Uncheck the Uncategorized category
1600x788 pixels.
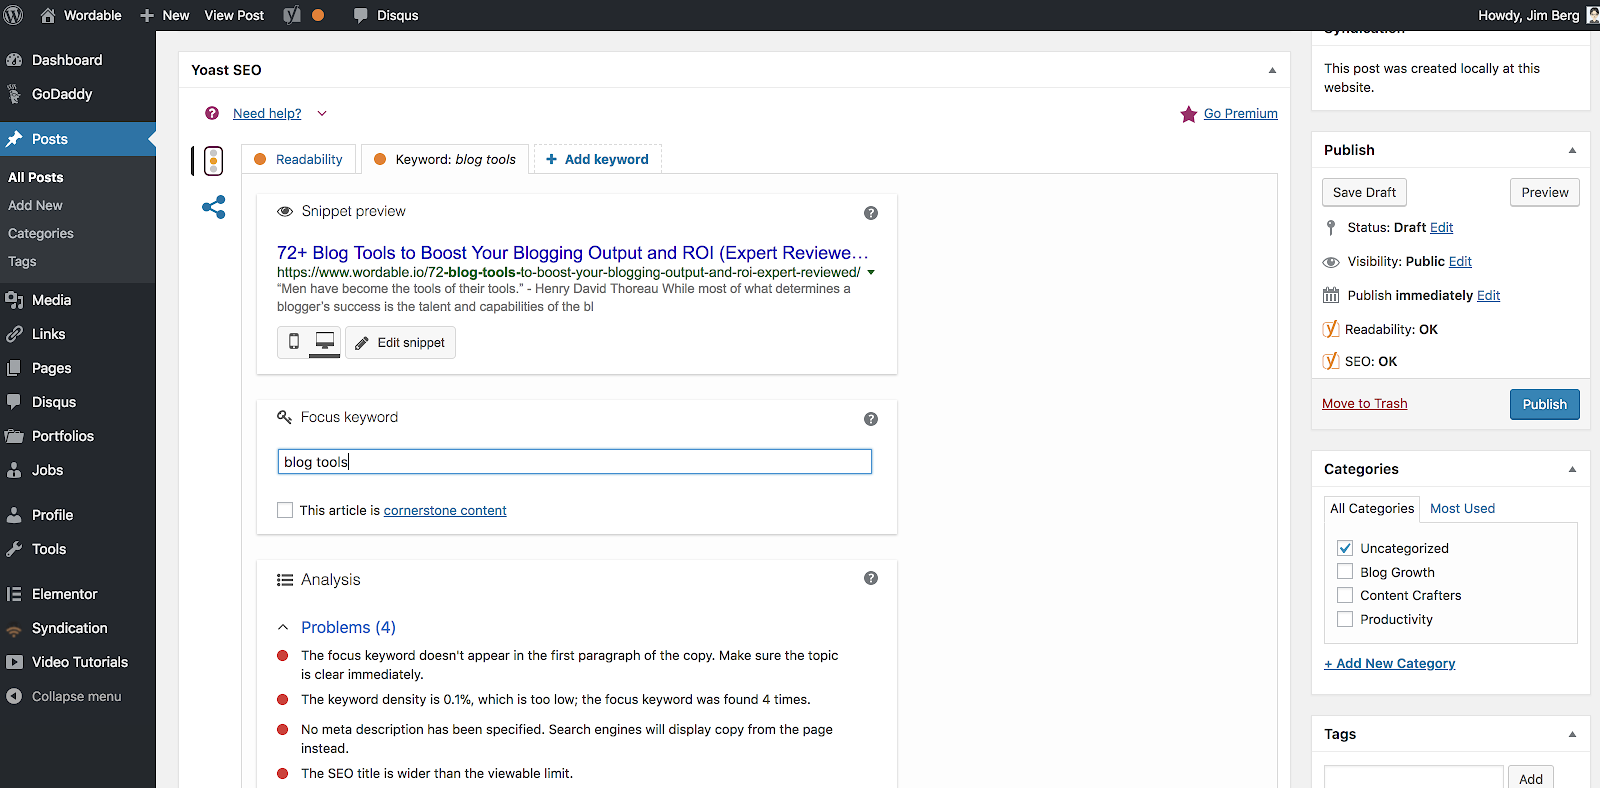1345,548
